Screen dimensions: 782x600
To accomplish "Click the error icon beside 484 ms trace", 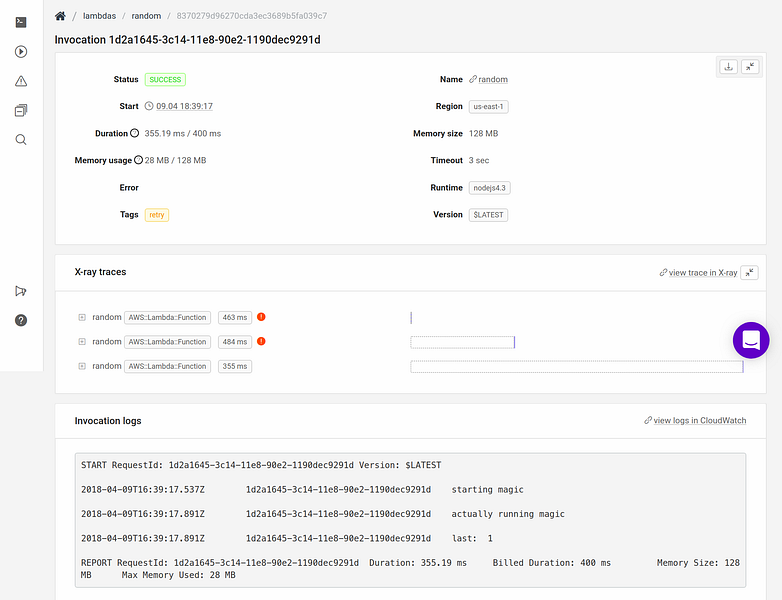I will coord(261,341).
